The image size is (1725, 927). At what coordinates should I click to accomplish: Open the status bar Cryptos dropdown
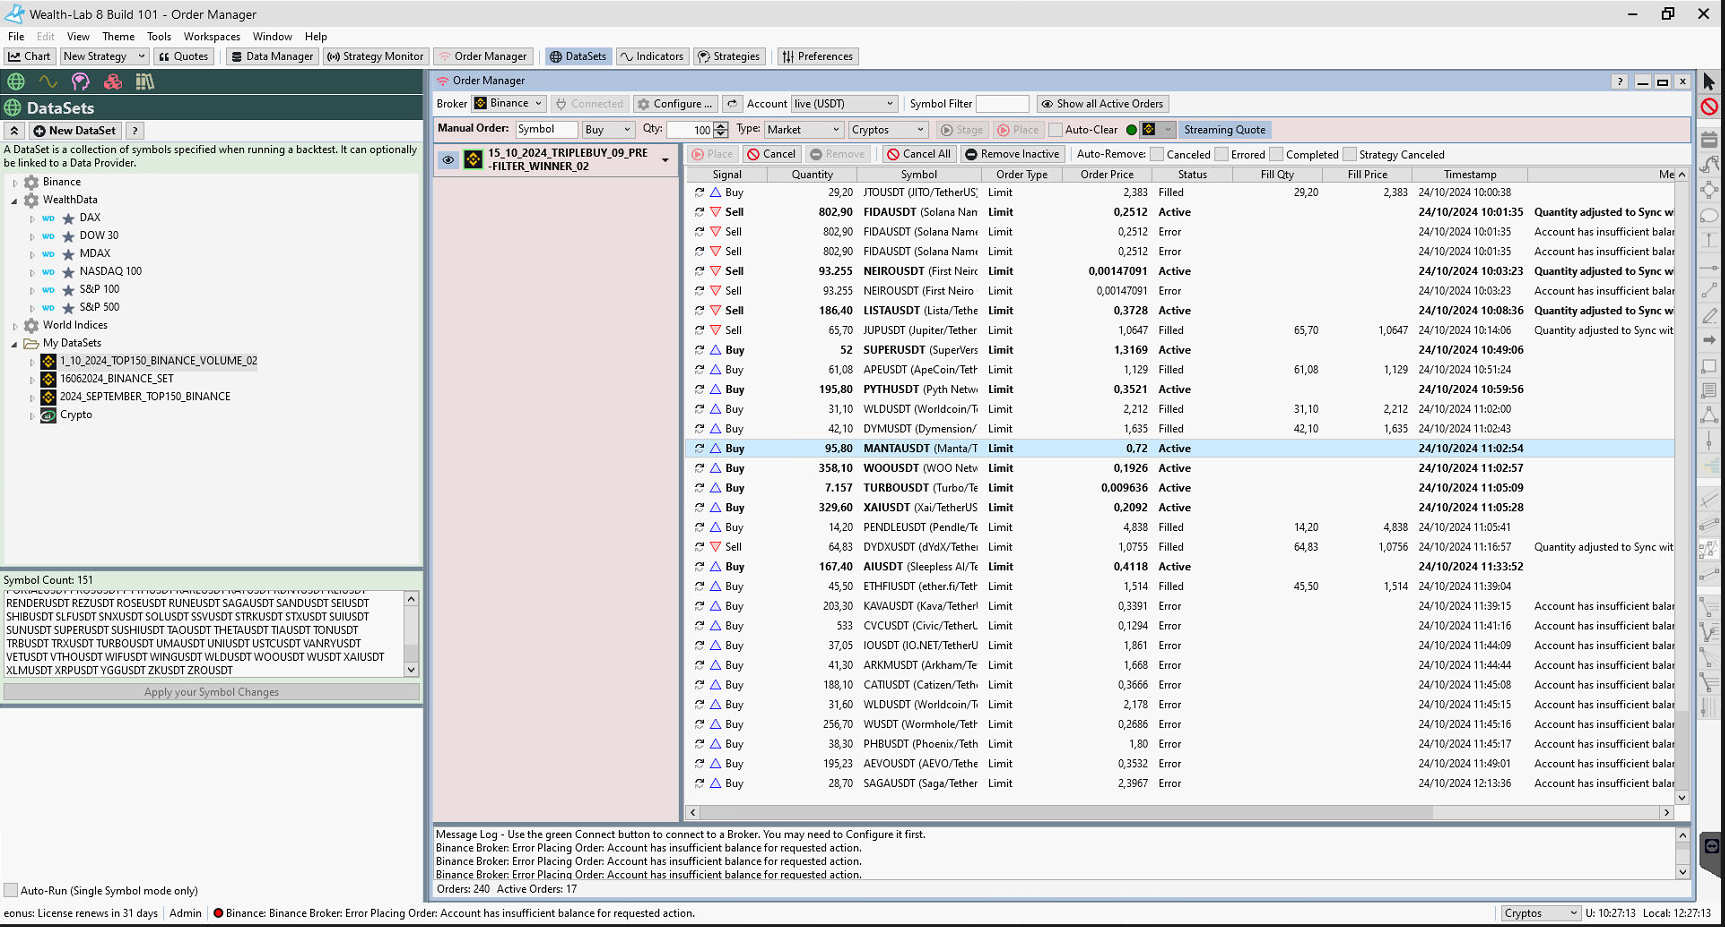pyautogui.click(x=1540, y=913)
